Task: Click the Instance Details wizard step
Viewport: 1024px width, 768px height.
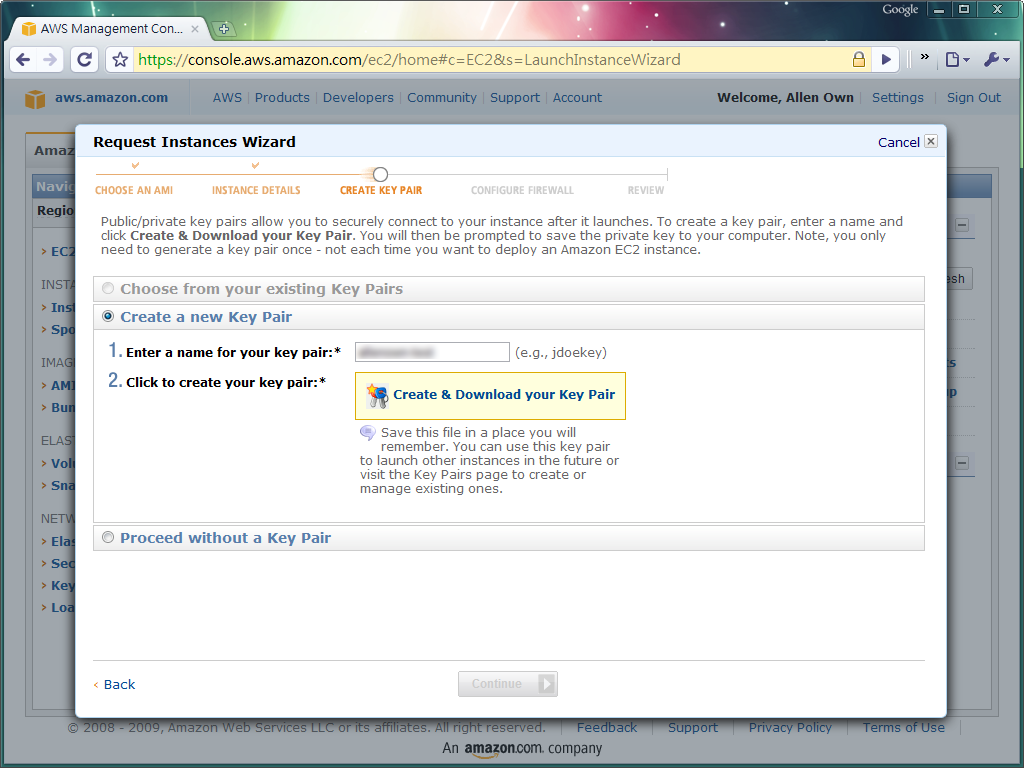Action: (256, 190)
